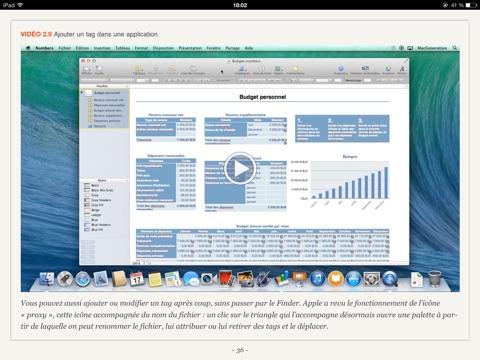Click the Budget personnel sheet title
Screen dimensions: 480x360
pos(263,97)
